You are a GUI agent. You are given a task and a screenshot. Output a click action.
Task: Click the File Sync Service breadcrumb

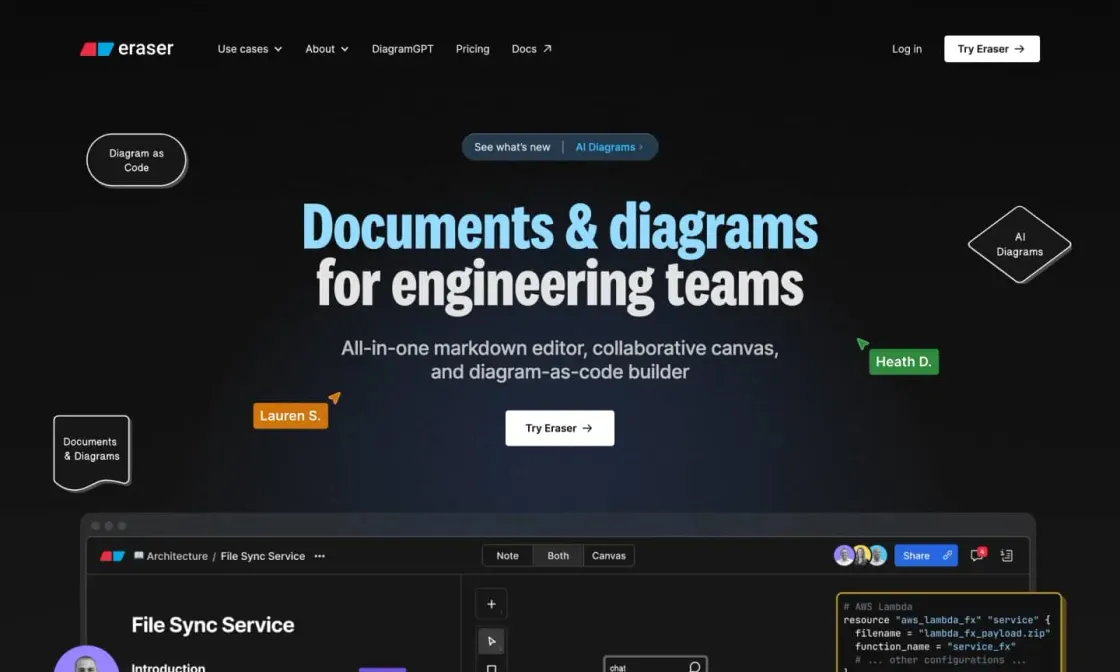click(262, 556)
